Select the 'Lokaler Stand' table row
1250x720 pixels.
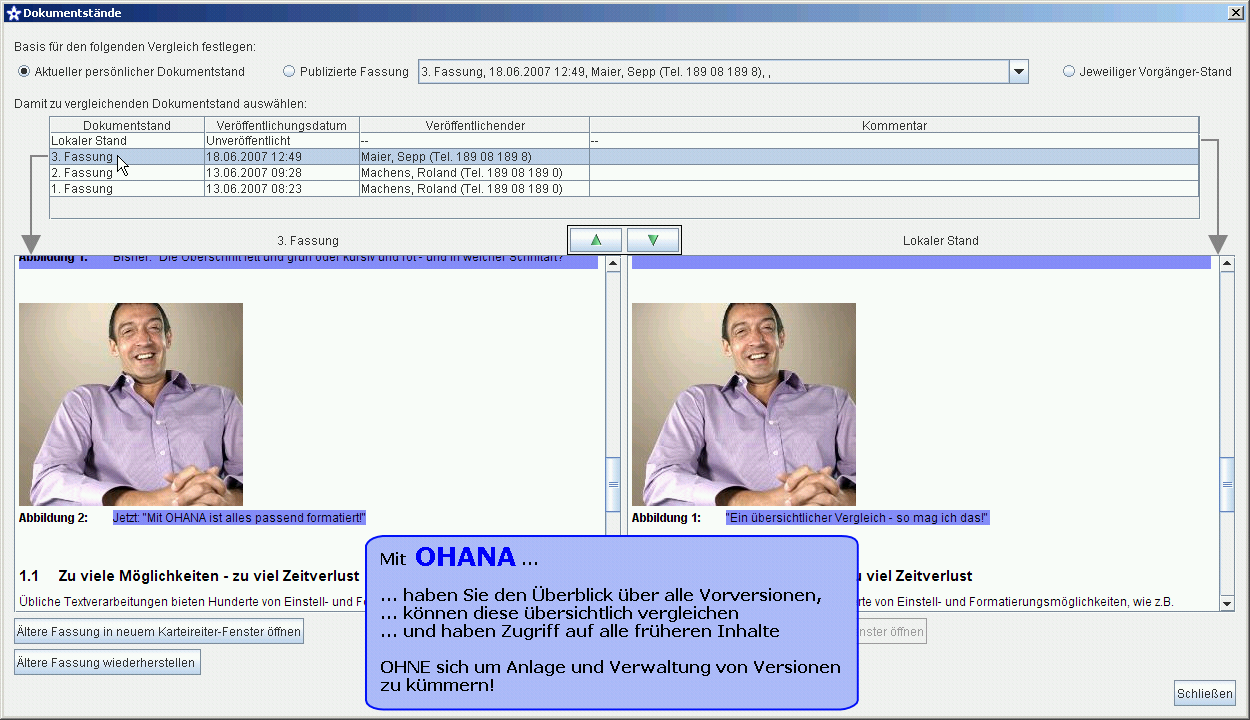coord(127,141)
